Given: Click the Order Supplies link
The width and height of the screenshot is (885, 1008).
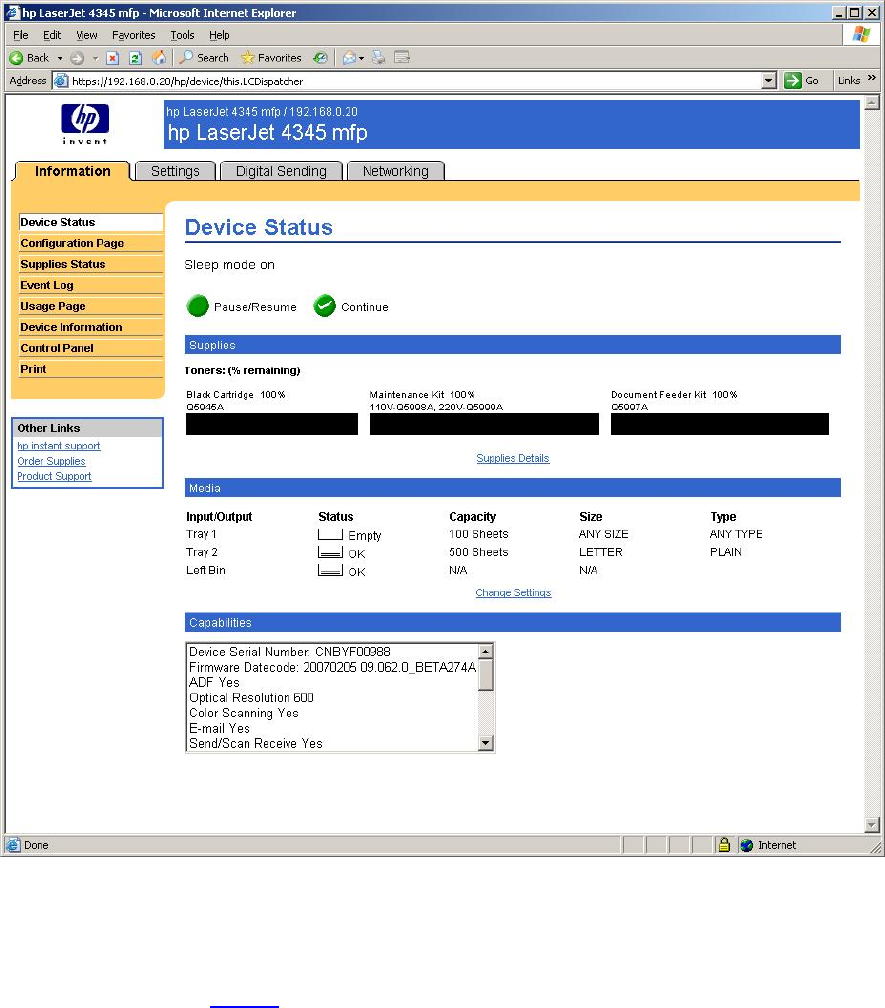Looking at the screenshot, I should point(51,461).
